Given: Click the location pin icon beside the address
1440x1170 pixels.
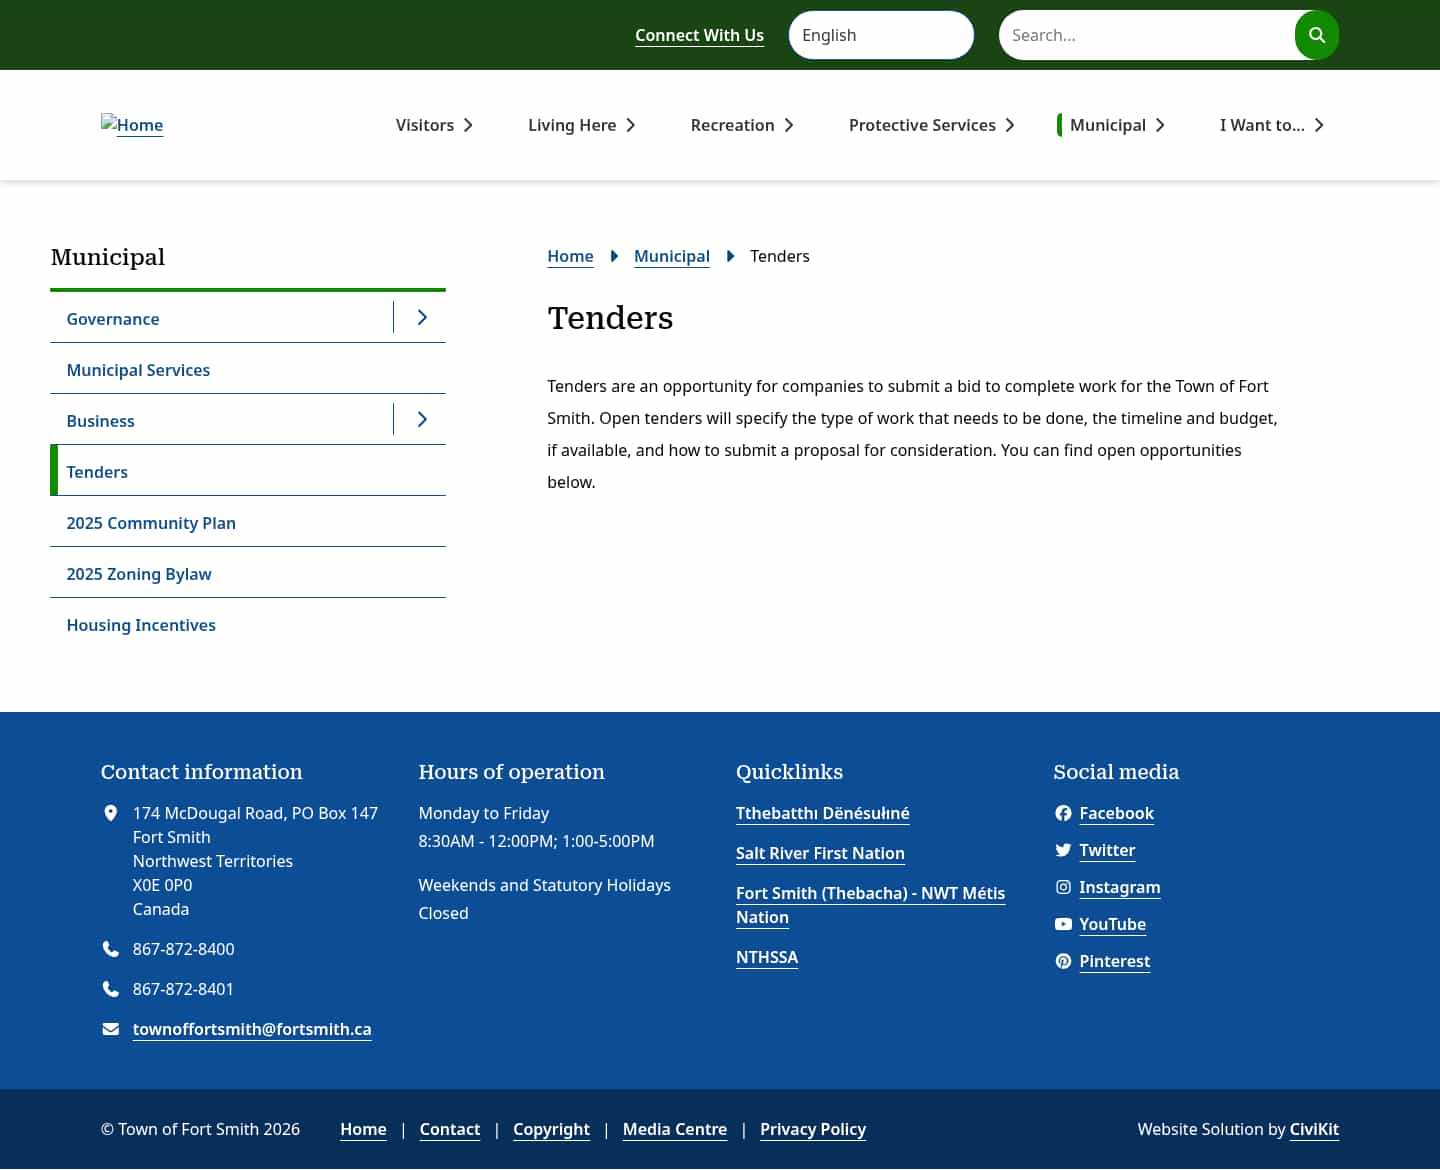Looking at the screenshot, I should 110,813.
